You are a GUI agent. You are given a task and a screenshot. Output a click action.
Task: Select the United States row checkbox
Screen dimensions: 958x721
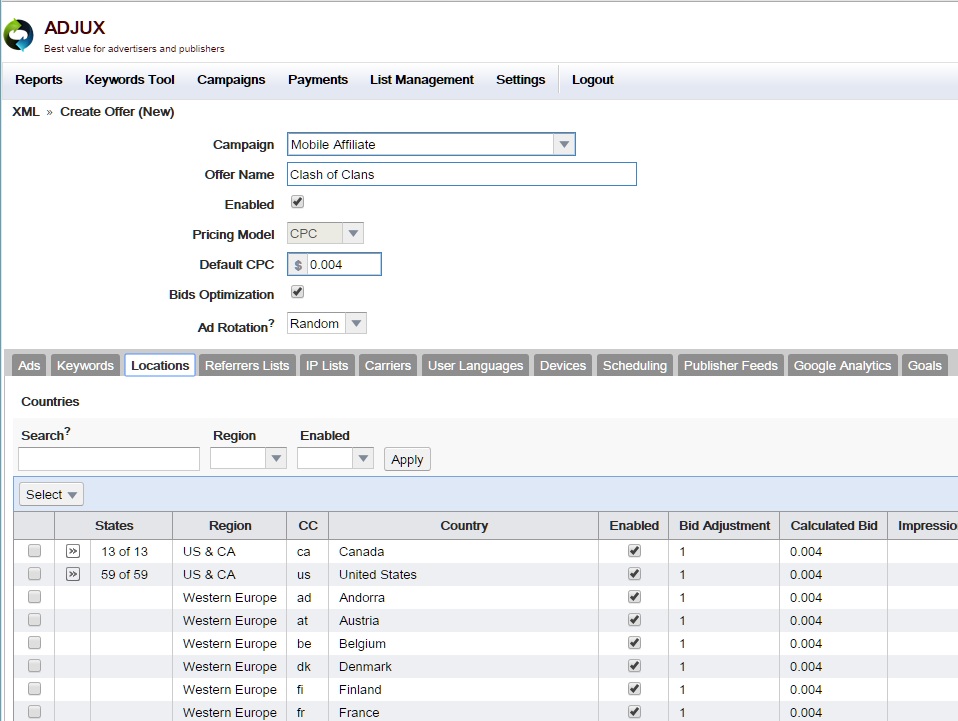pos(34,574)
